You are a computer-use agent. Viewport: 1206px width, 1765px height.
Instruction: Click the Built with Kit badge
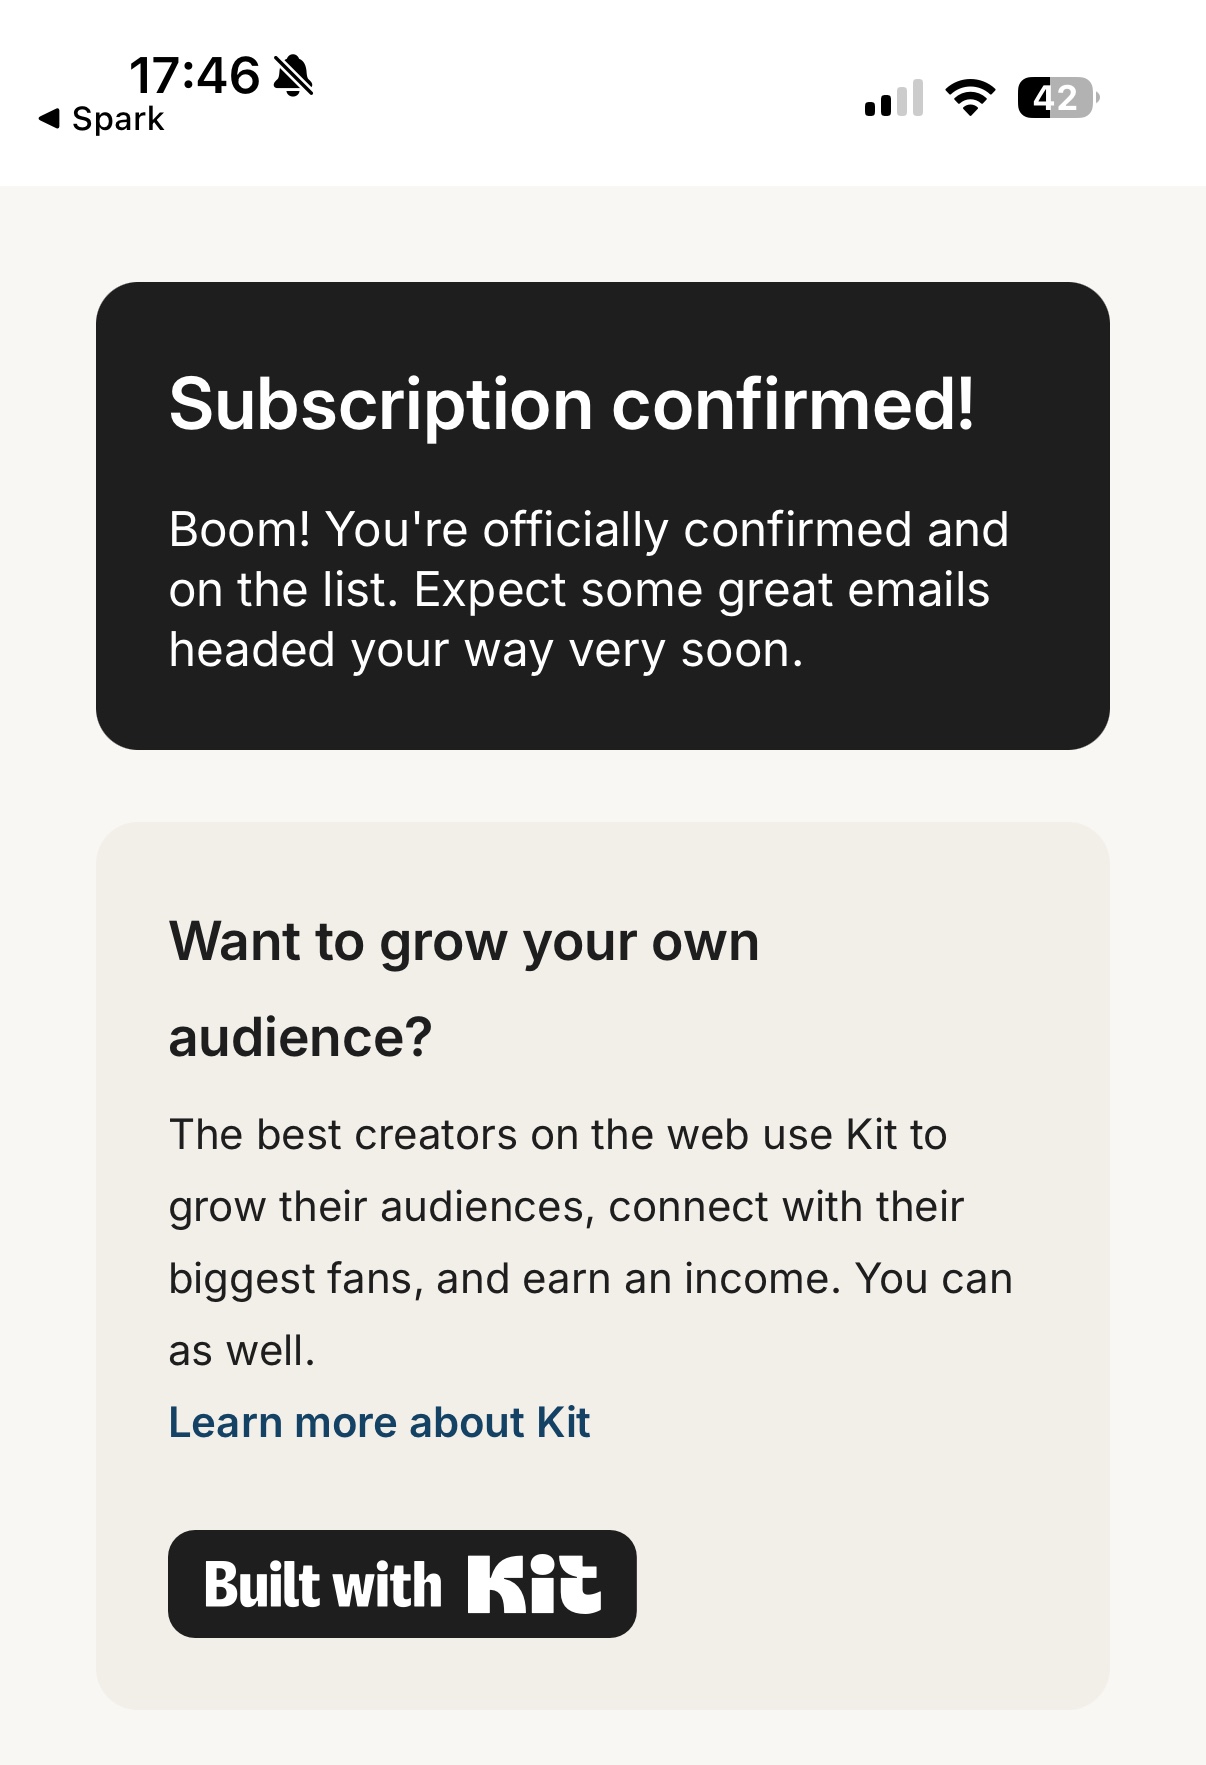(402, 1584)
